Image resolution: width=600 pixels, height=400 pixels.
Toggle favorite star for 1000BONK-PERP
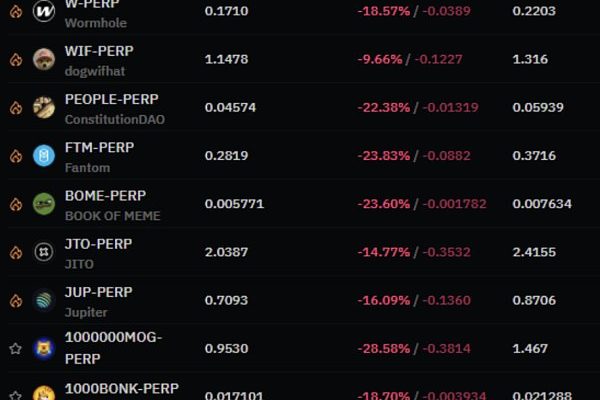[x=15, y=395]
